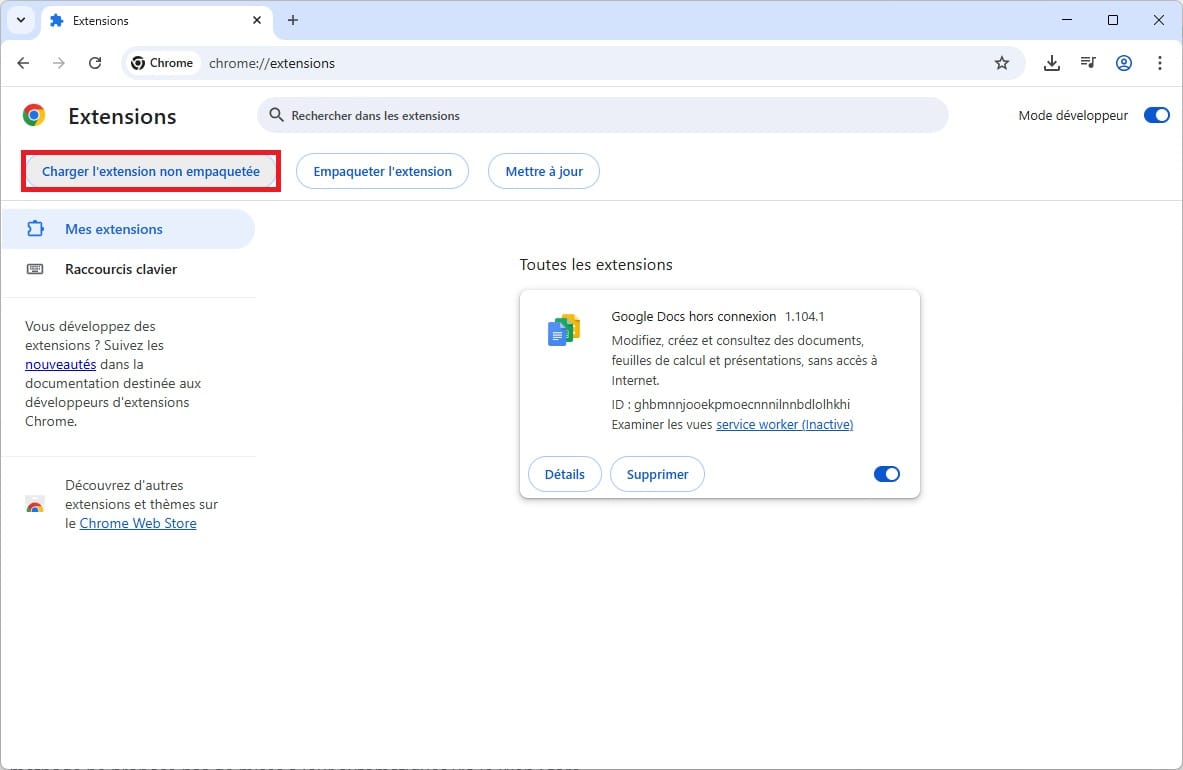Click Charger l'extension non empaquetée

pos(151,171)
